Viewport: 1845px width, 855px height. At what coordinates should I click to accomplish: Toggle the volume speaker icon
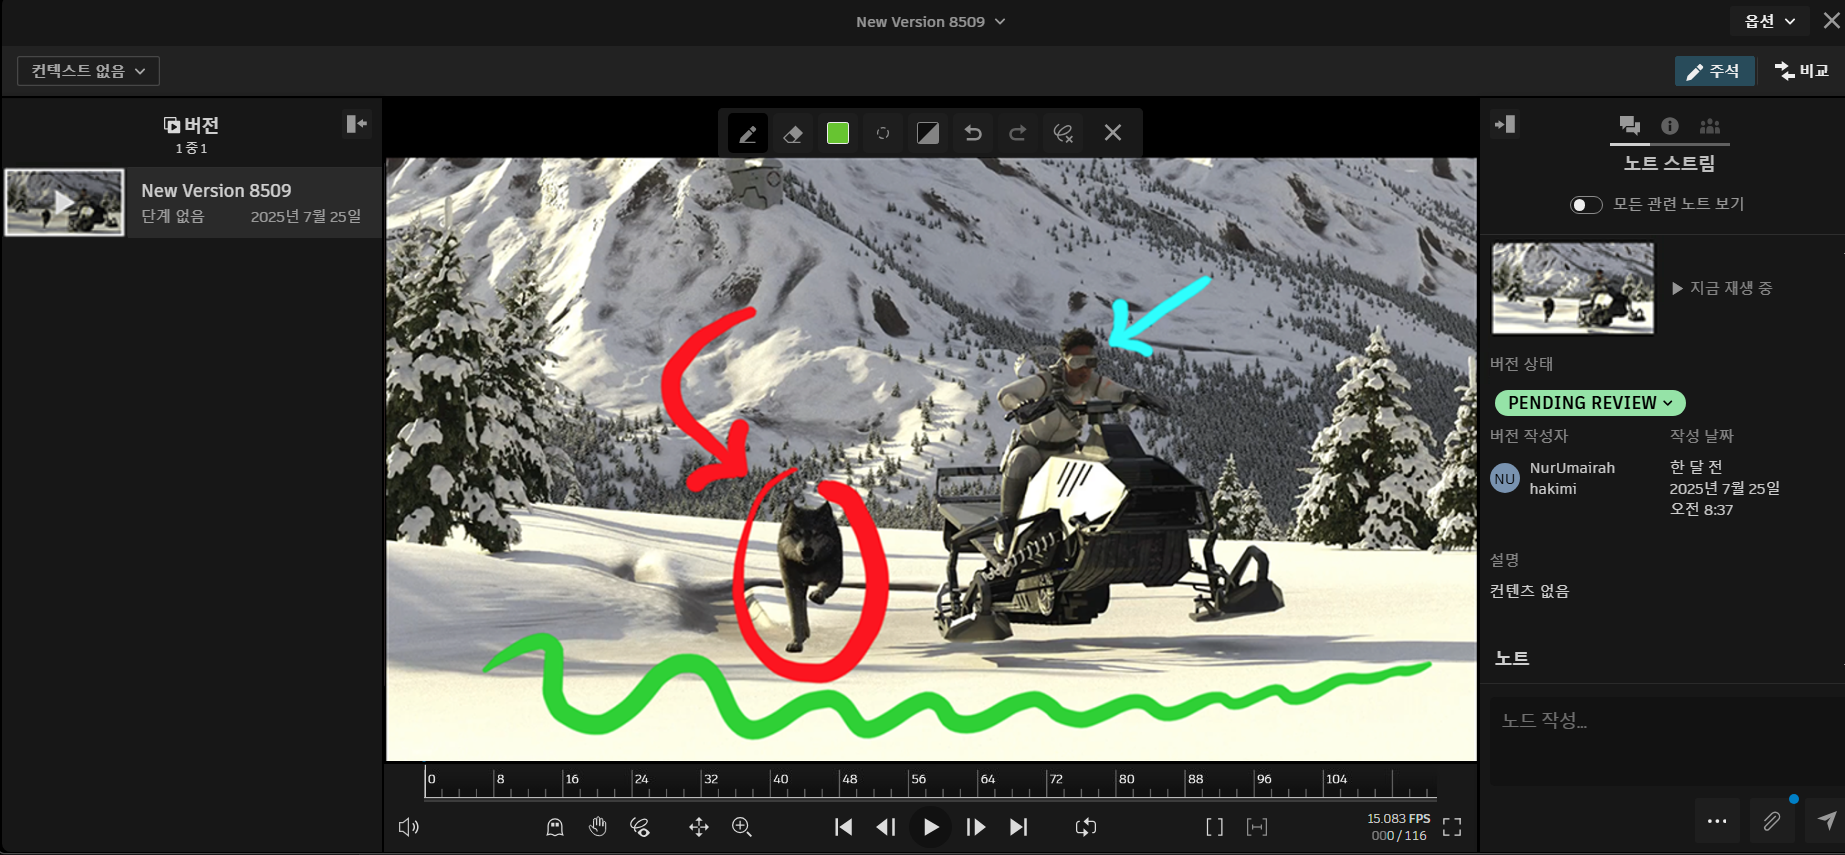coord(409,827)
